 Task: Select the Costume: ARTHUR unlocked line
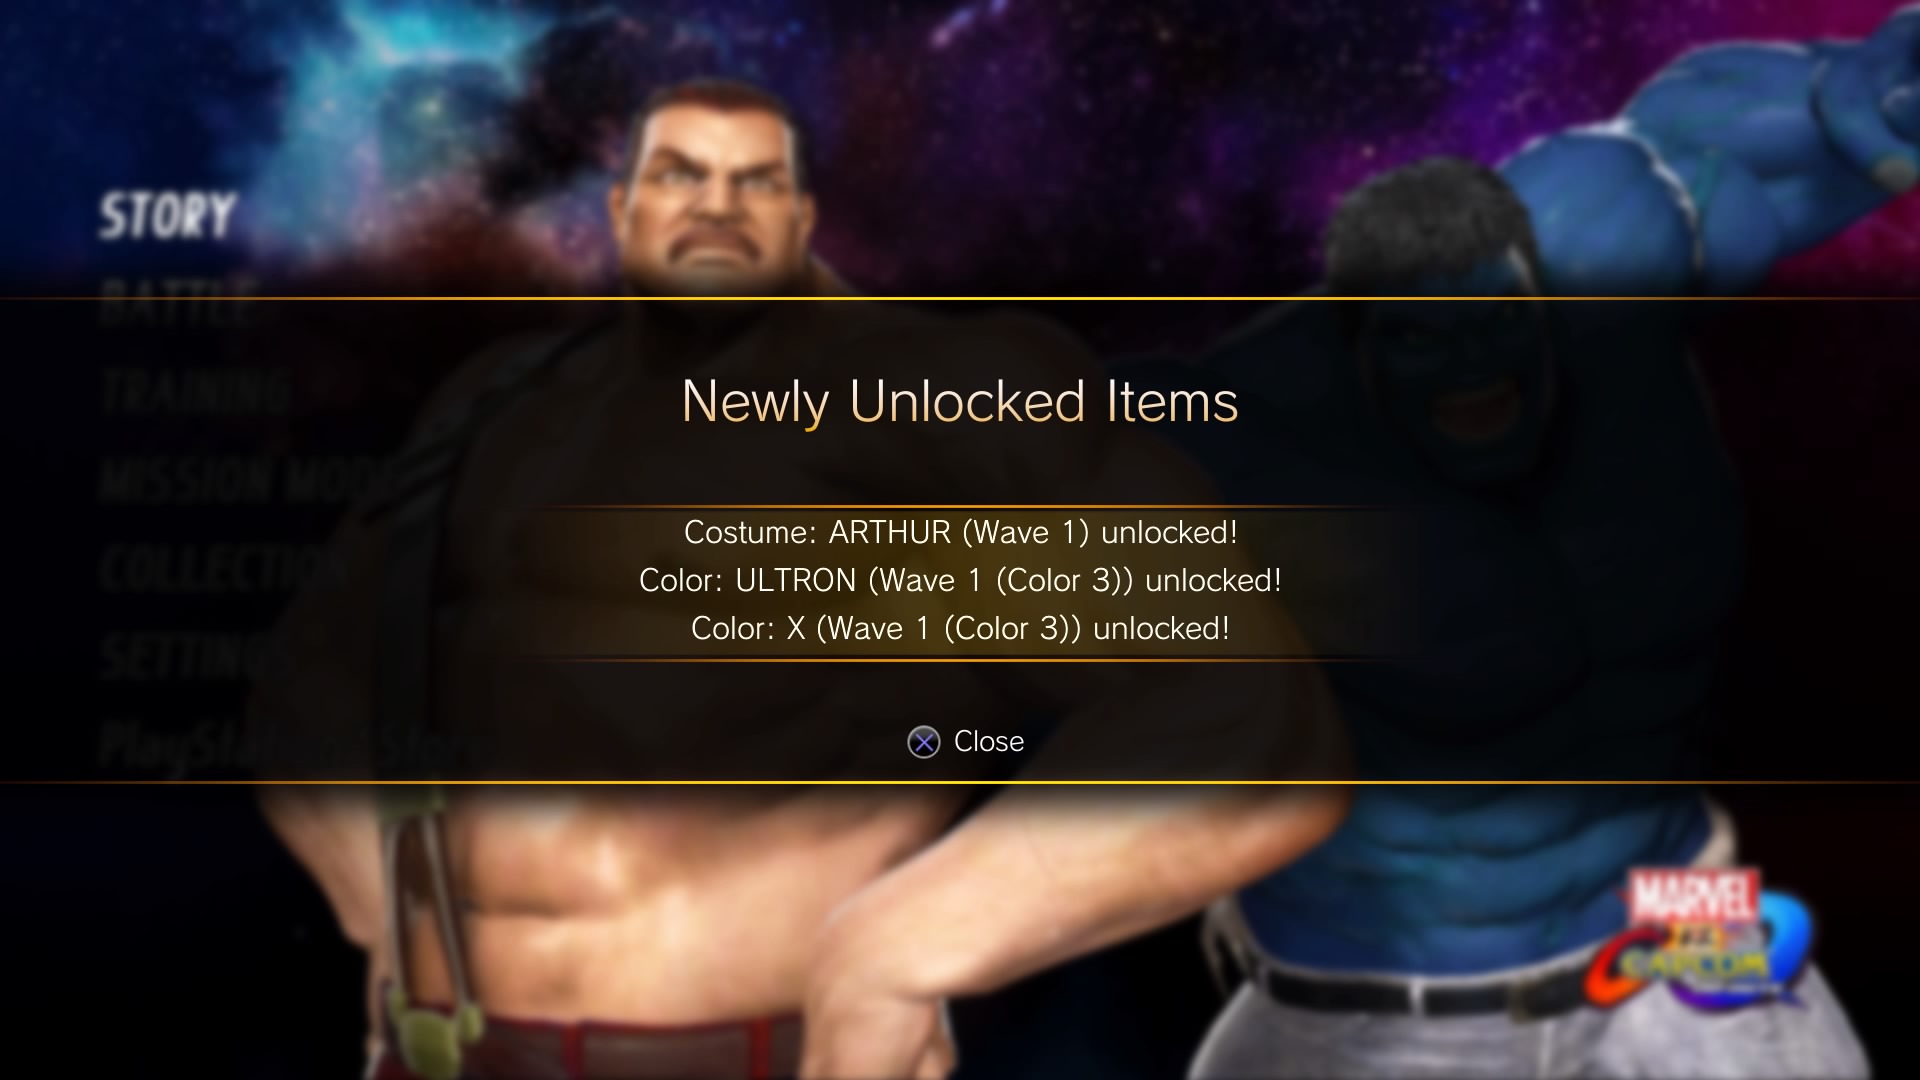pos(960,532)
